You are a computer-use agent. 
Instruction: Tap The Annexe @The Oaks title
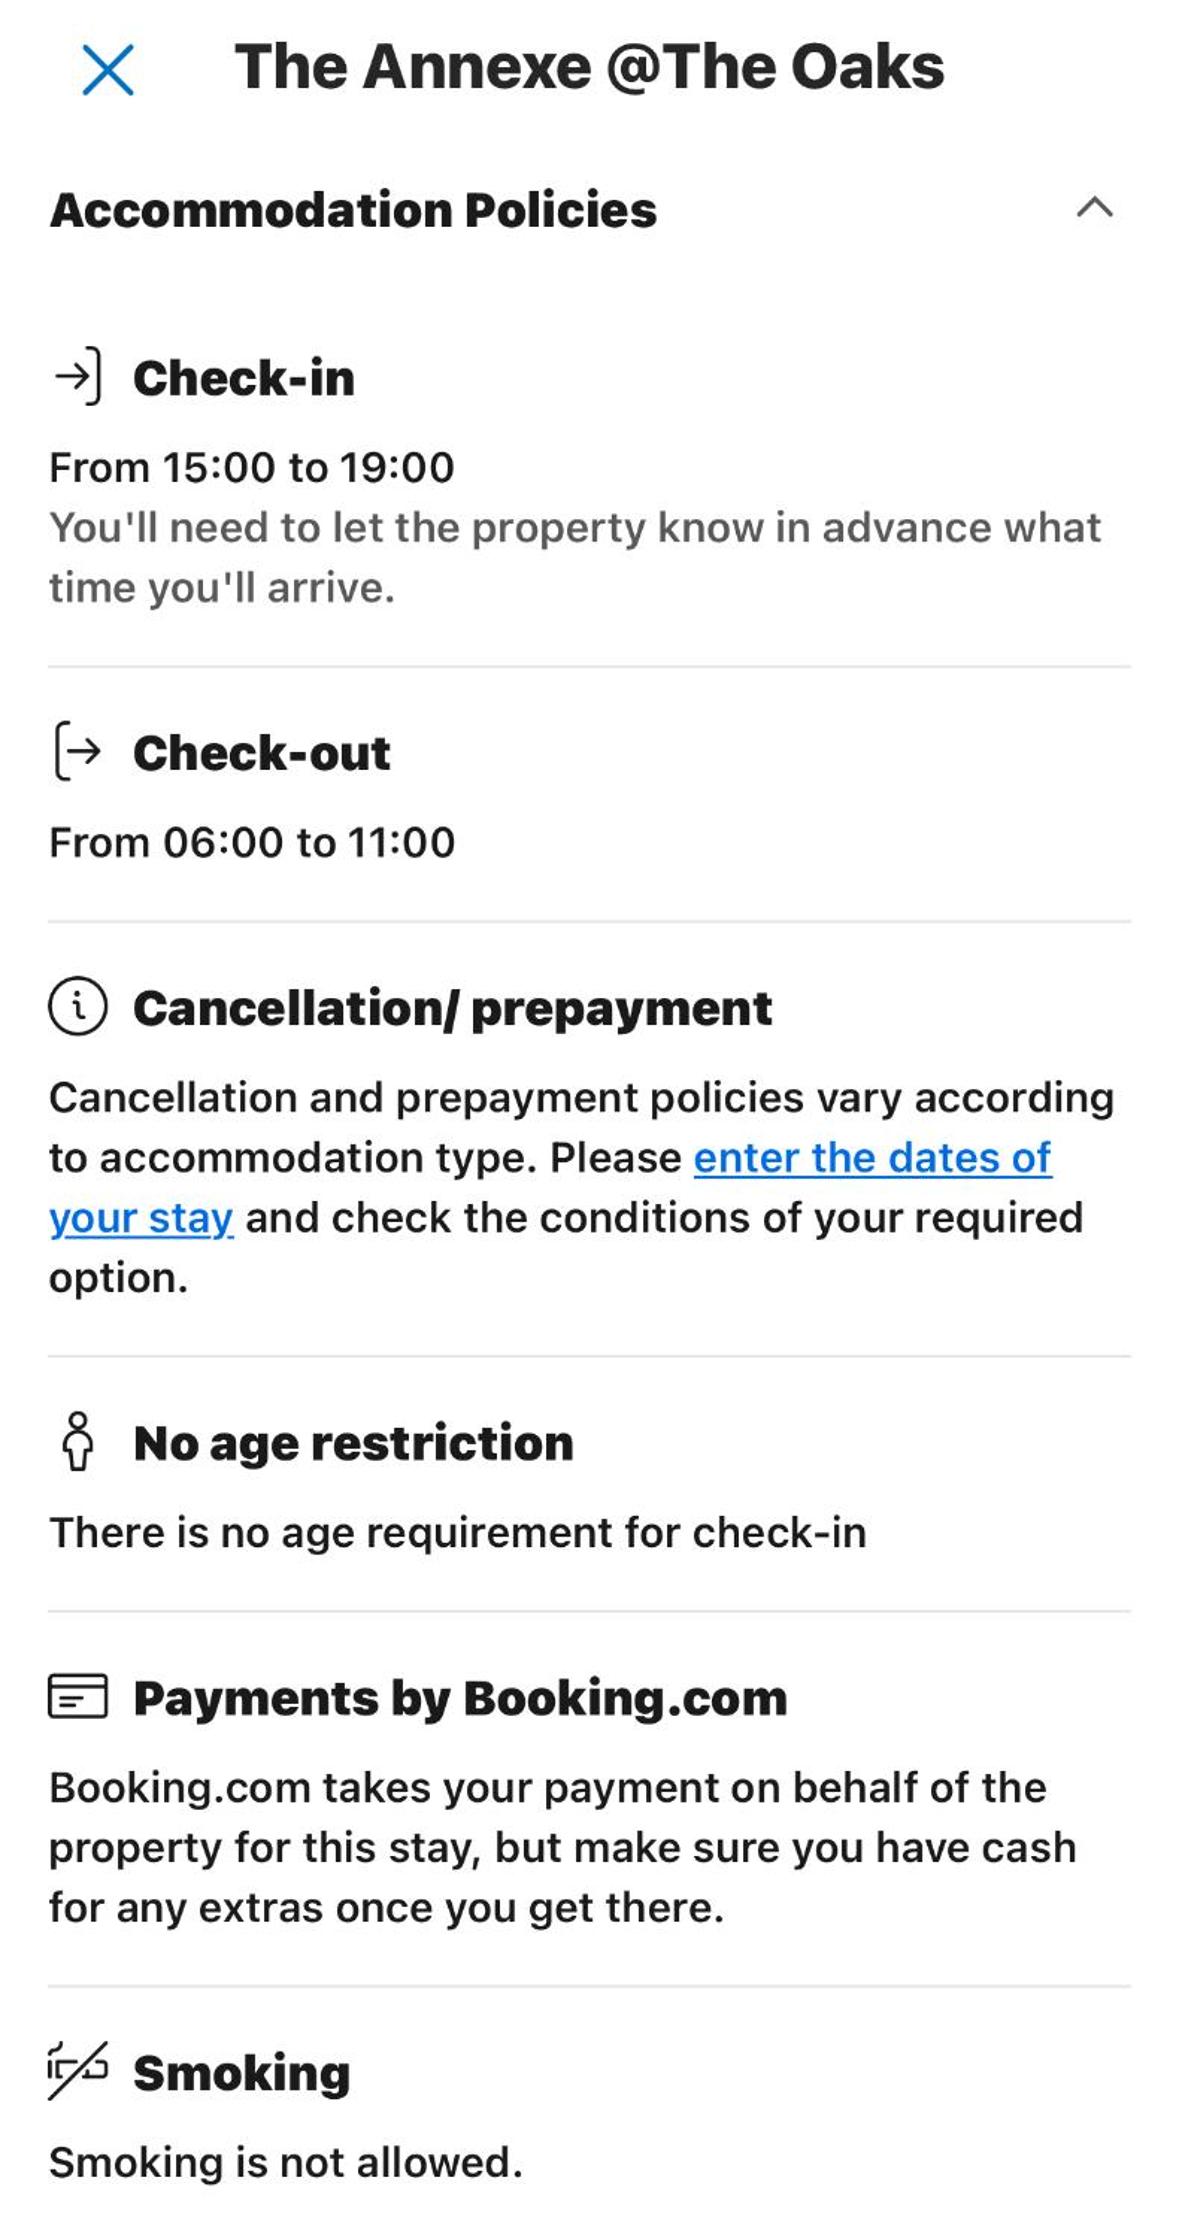coord(589,67)
